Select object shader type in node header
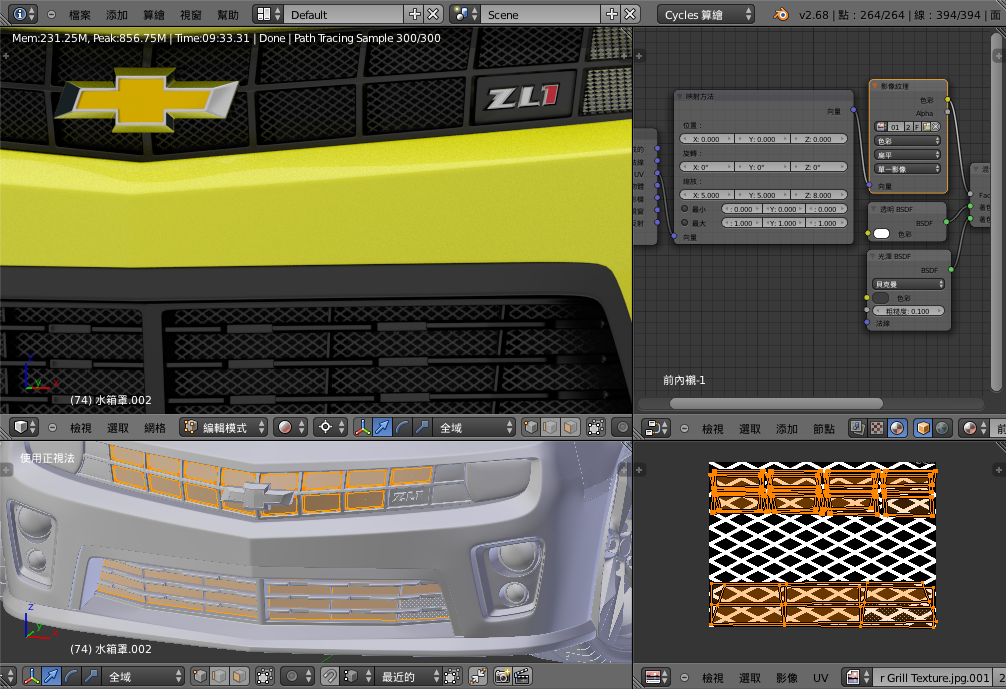This screenshot has width=1006, height=689. [923, 429]
